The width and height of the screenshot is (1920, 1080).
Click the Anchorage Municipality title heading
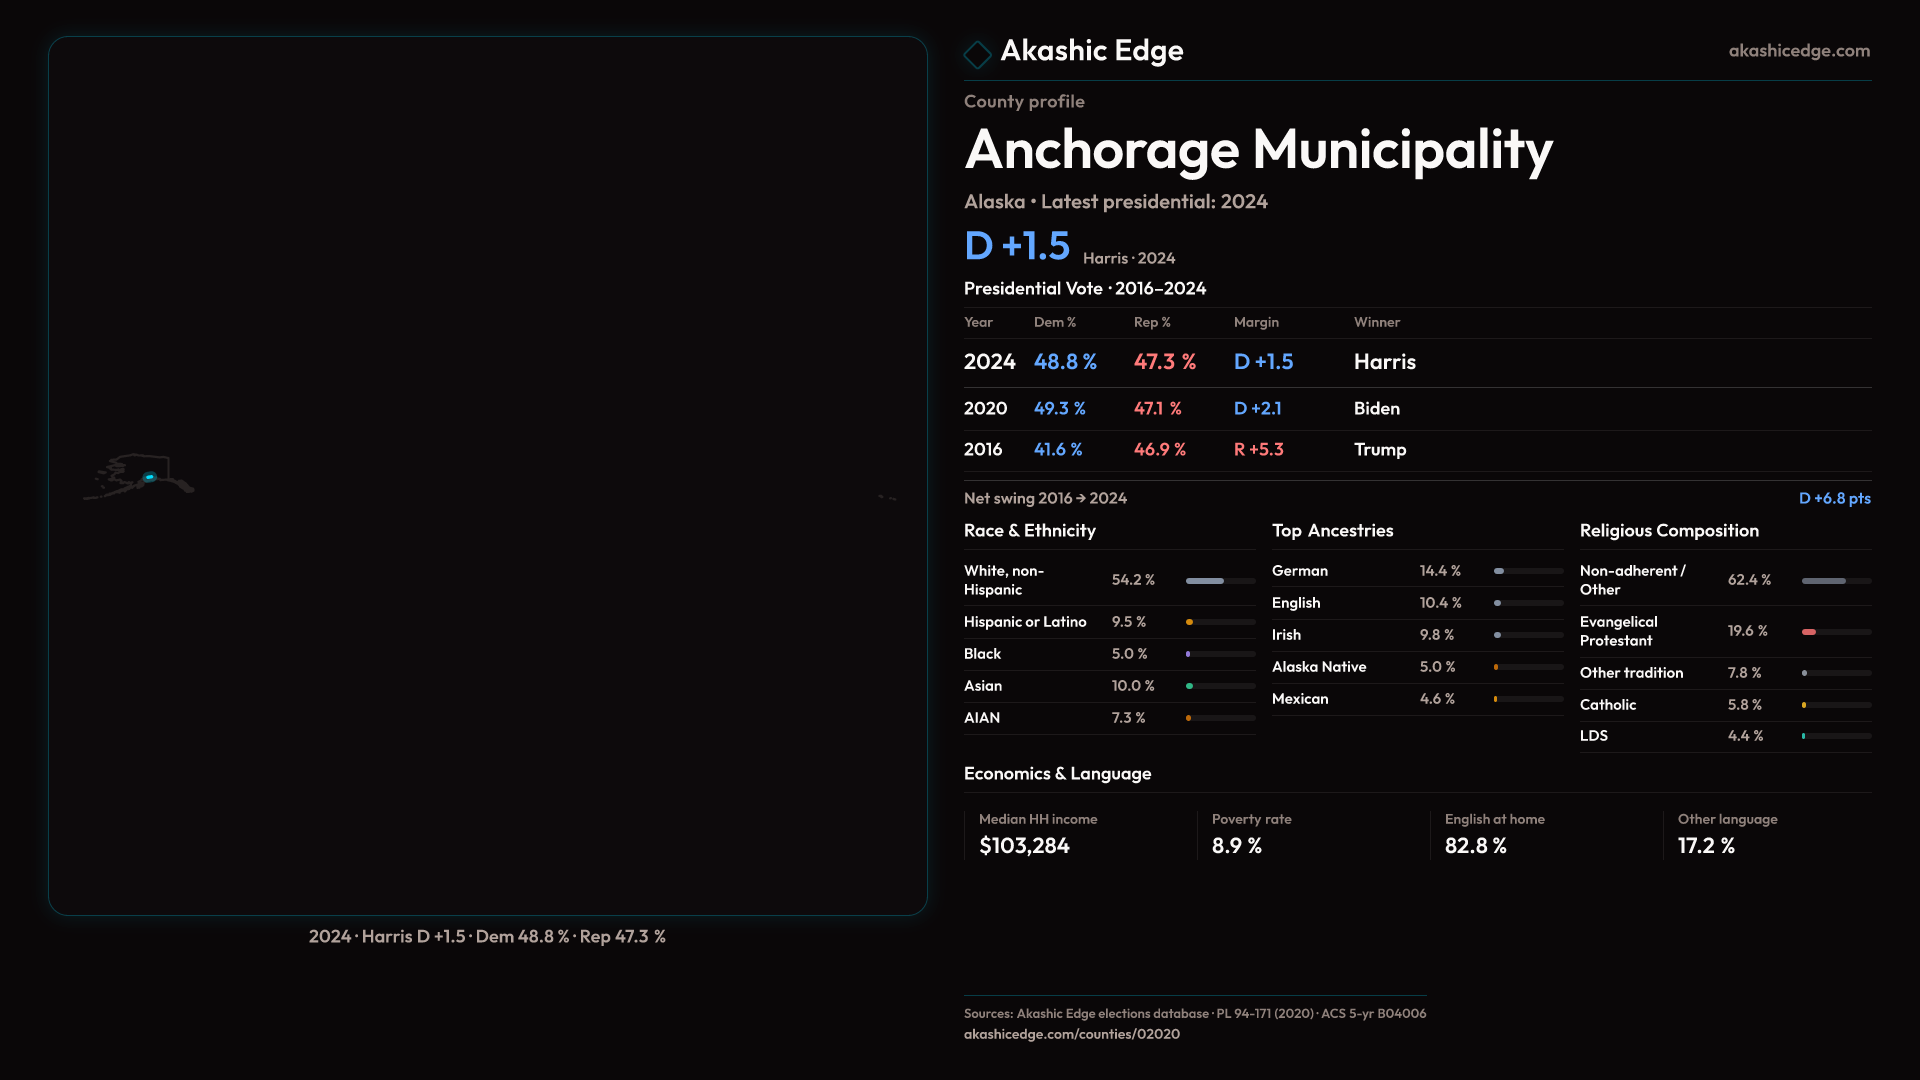pyautogui.click(x=1258, y=150)
